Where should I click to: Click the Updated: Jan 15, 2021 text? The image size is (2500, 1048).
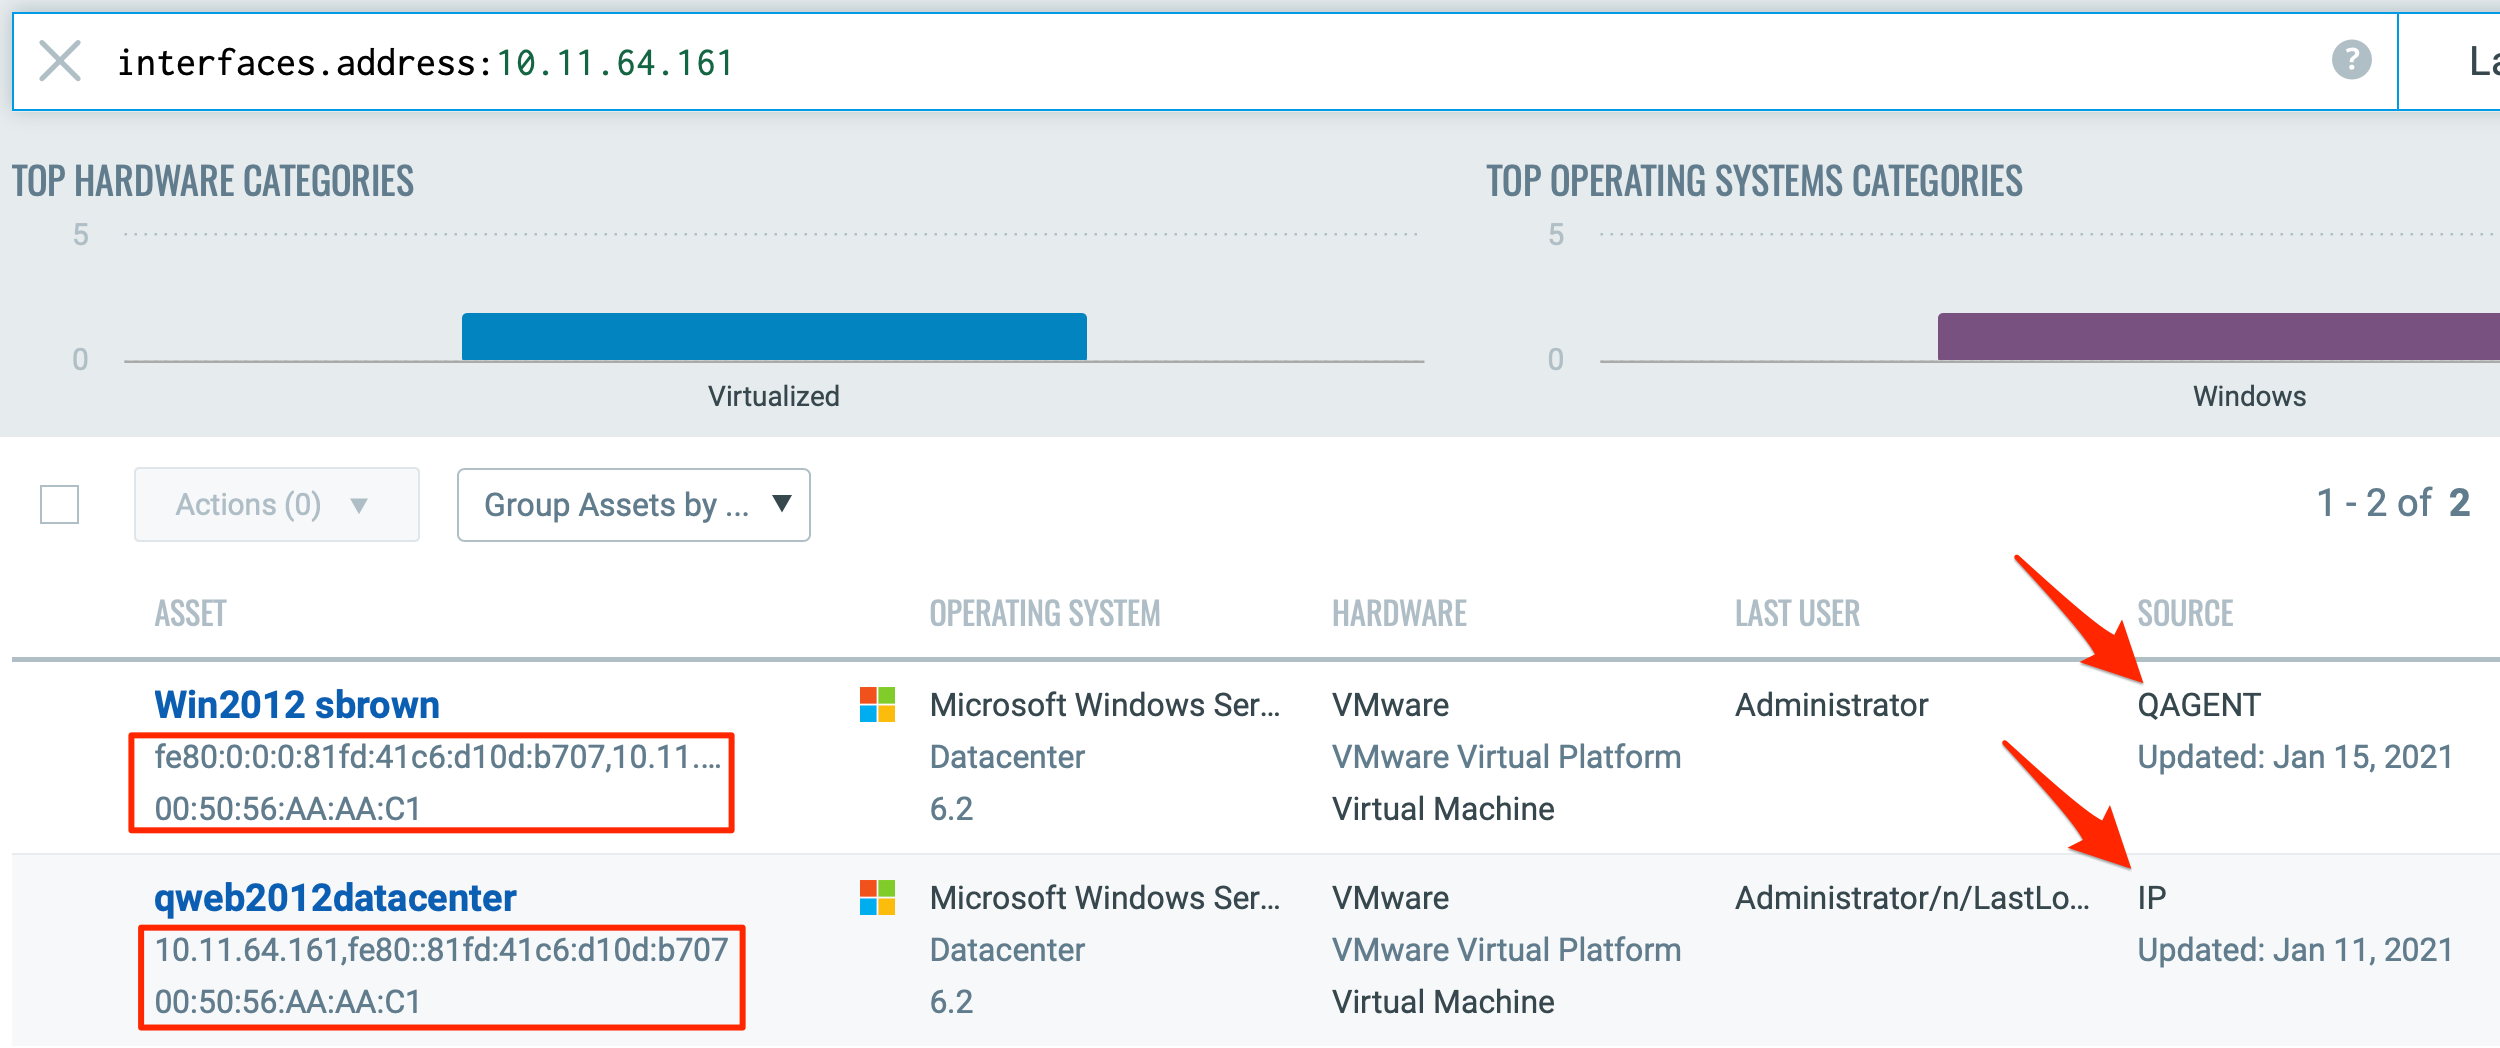(x=2295, y=757)
